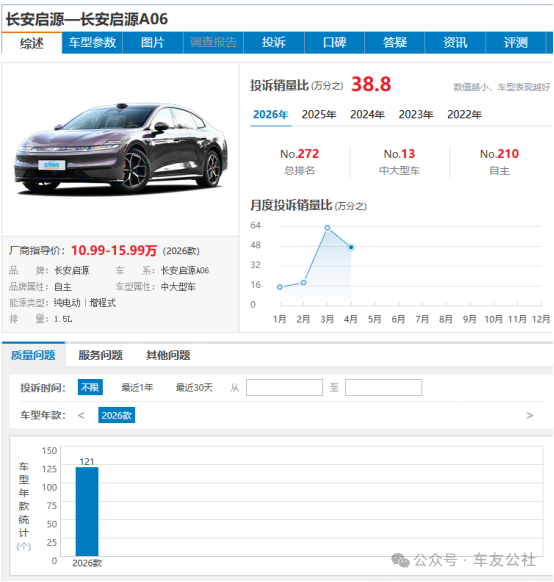The width and height of the screenshot is (554, 582).
Task: Select the 2025年 ranking year
Action: coord(319,114)
